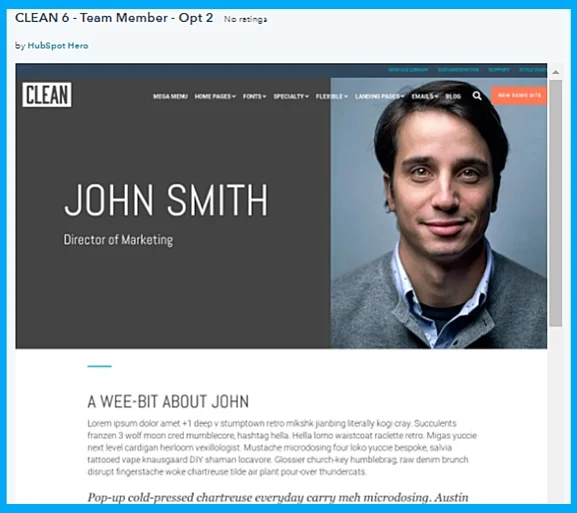Open the Style Guide link

[533, 70]
